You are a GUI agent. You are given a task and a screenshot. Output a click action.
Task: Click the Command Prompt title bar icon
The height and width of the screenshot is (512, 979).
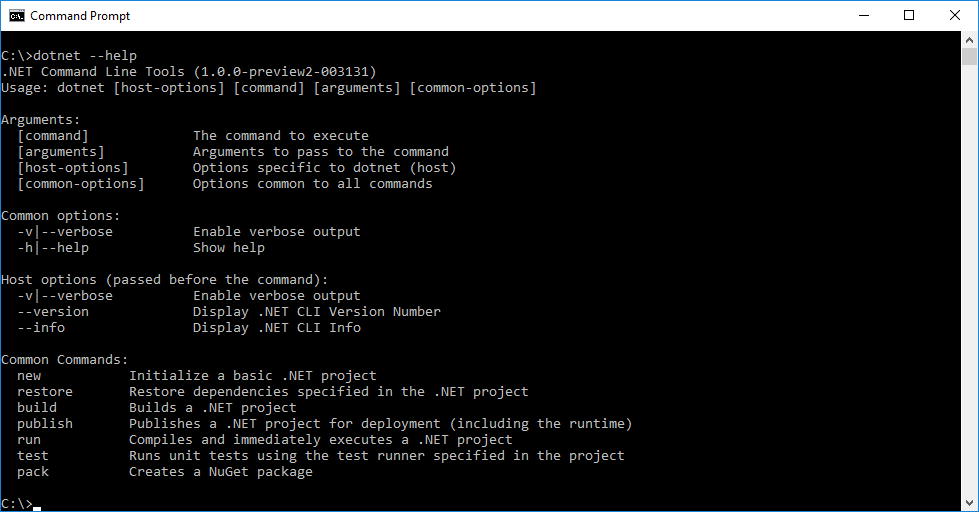[17, 15]
